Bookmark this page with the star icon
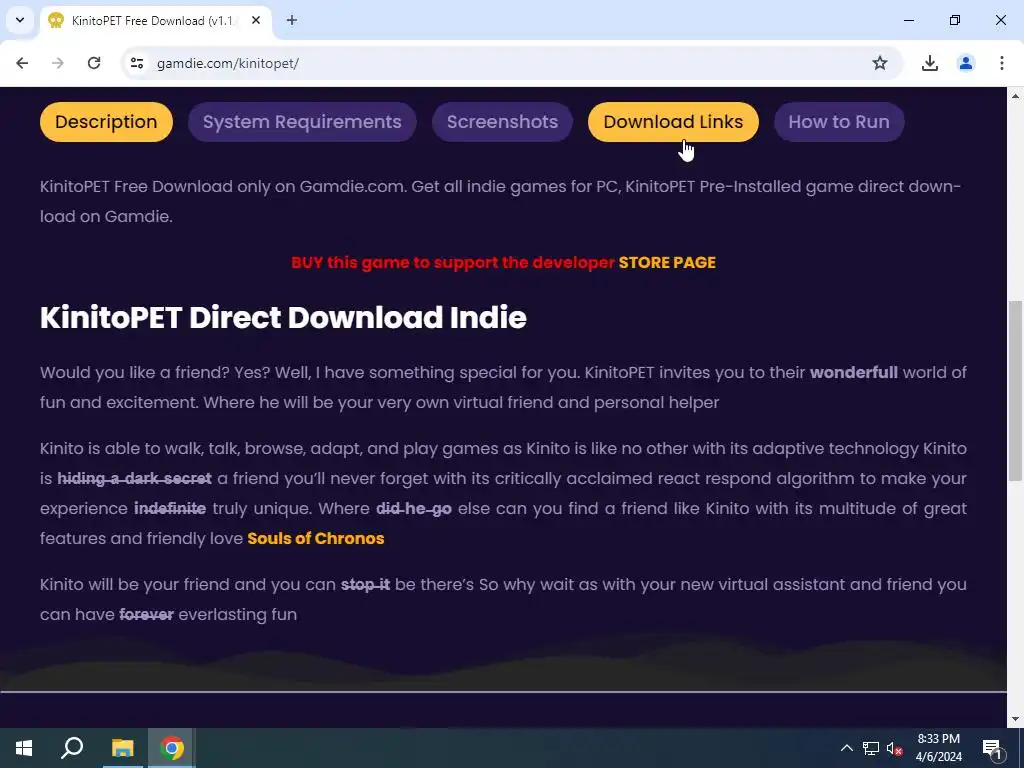Viewport: 1024px width, 768px height. coord(880,63)
